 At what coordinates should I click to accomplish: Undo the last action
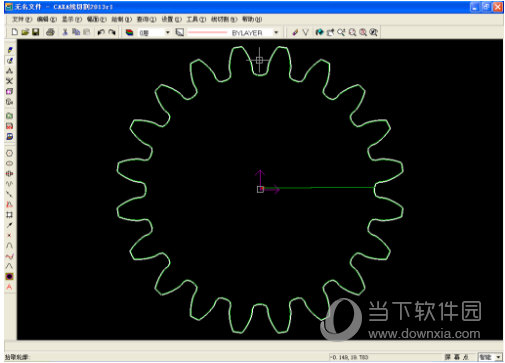101,32
